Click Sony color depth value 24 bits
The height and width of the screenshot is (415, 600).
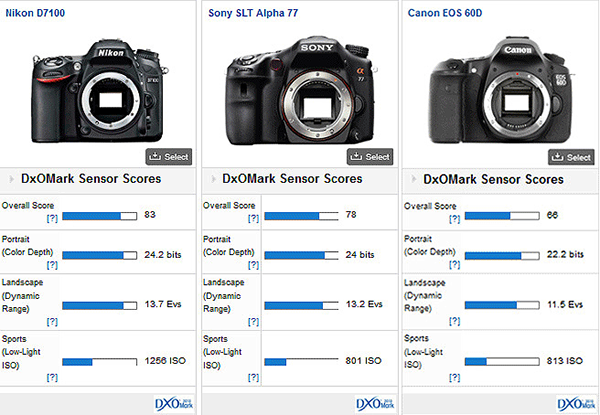click(360, 255)
